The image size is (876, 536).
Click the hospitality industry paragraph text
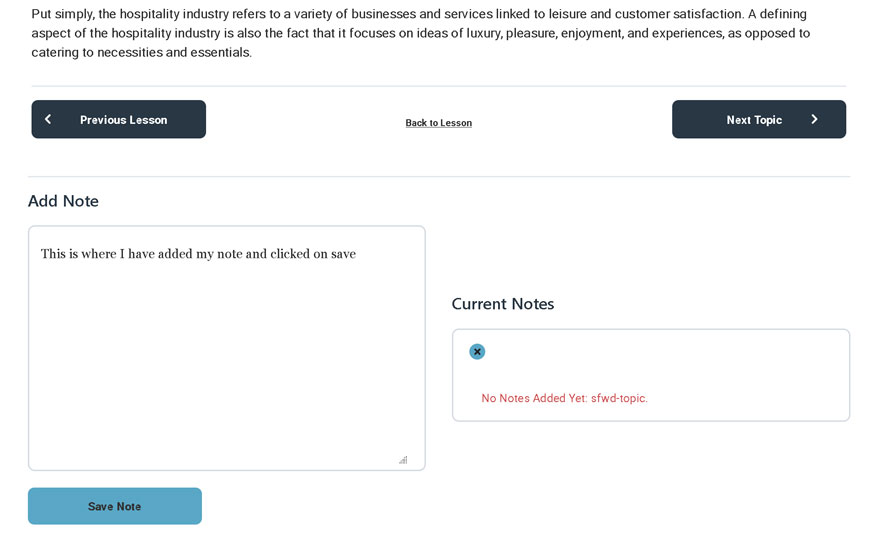pos(421,33)
